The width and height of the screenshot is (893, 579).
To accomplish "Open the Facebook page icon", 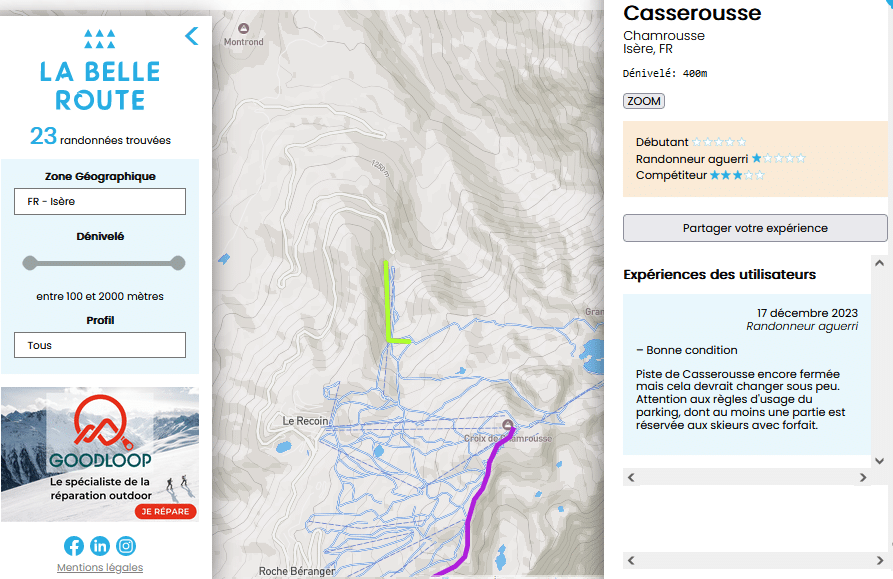I will (74, 546).
